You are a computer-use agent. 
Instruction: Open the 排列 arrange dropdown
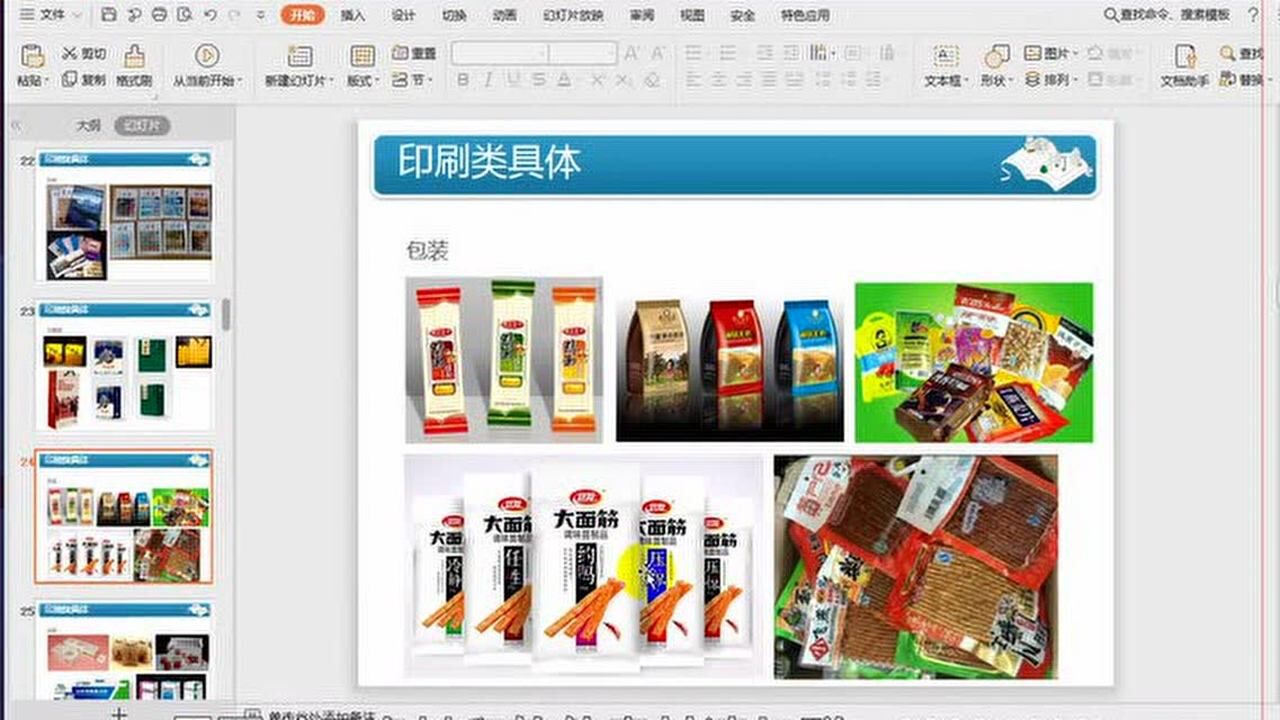coord(1051,79)
